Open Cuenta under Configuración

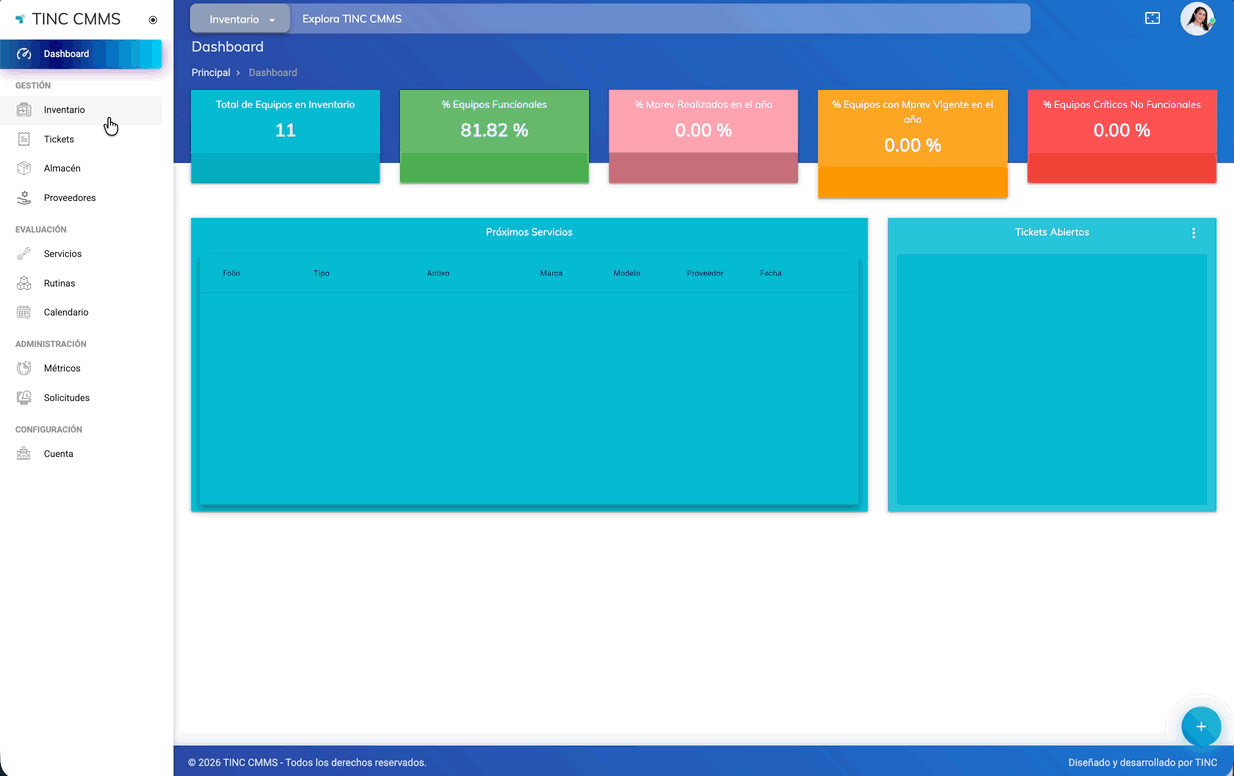click(58, 454)
